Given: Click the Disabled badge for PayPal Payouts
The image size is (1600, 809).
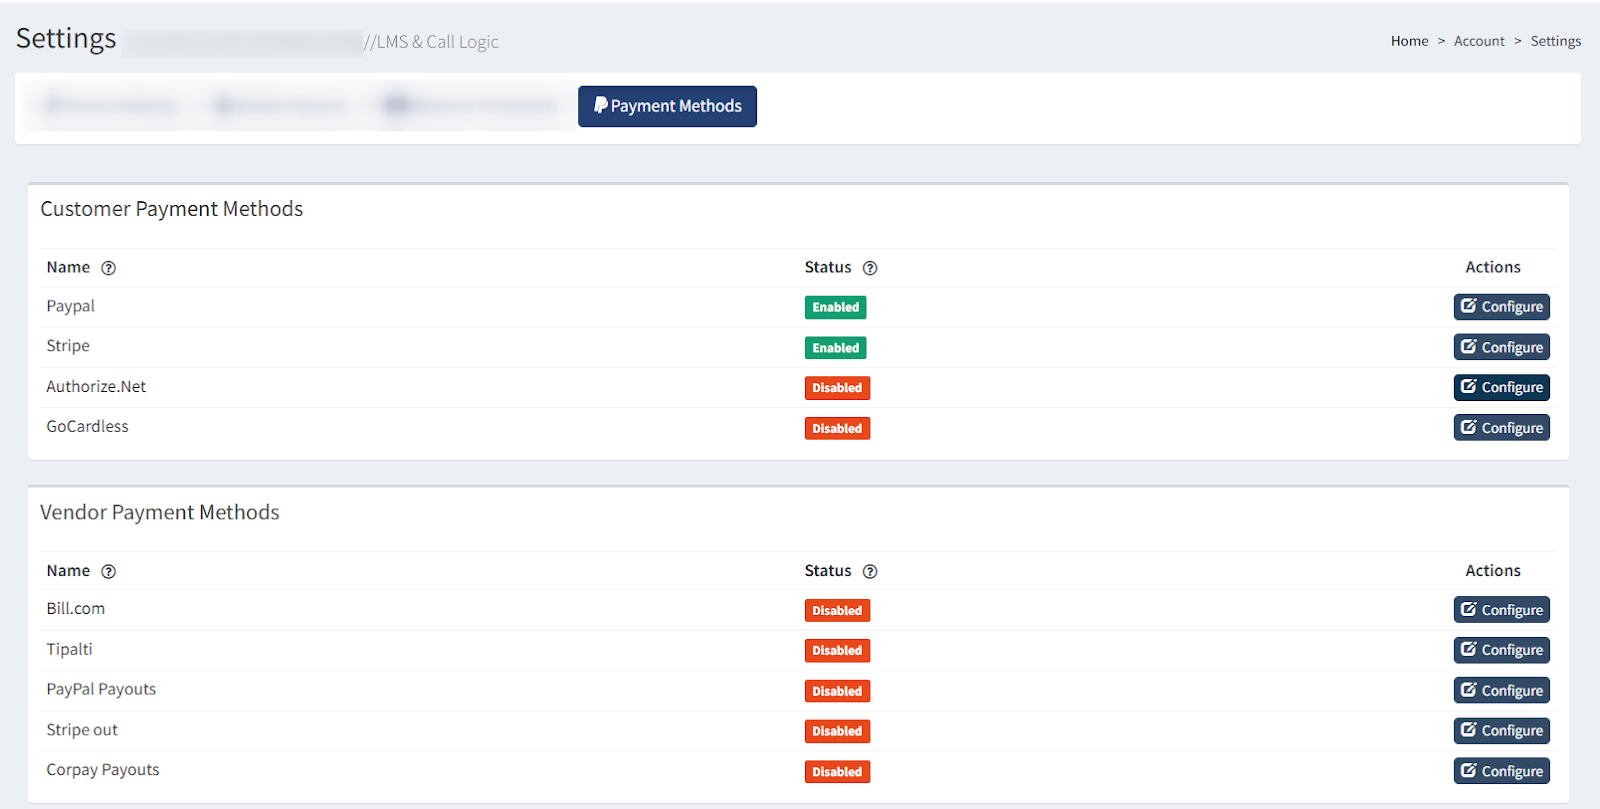Looking at the screenshot, I should 837,691.
